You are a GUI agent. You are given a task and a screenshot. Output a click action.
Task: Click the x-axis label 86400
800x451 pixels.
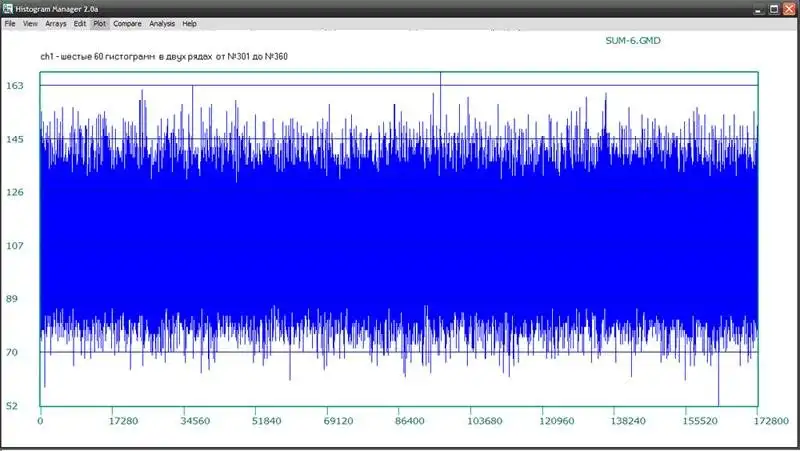pyautogui.click(x=410, y=421)
